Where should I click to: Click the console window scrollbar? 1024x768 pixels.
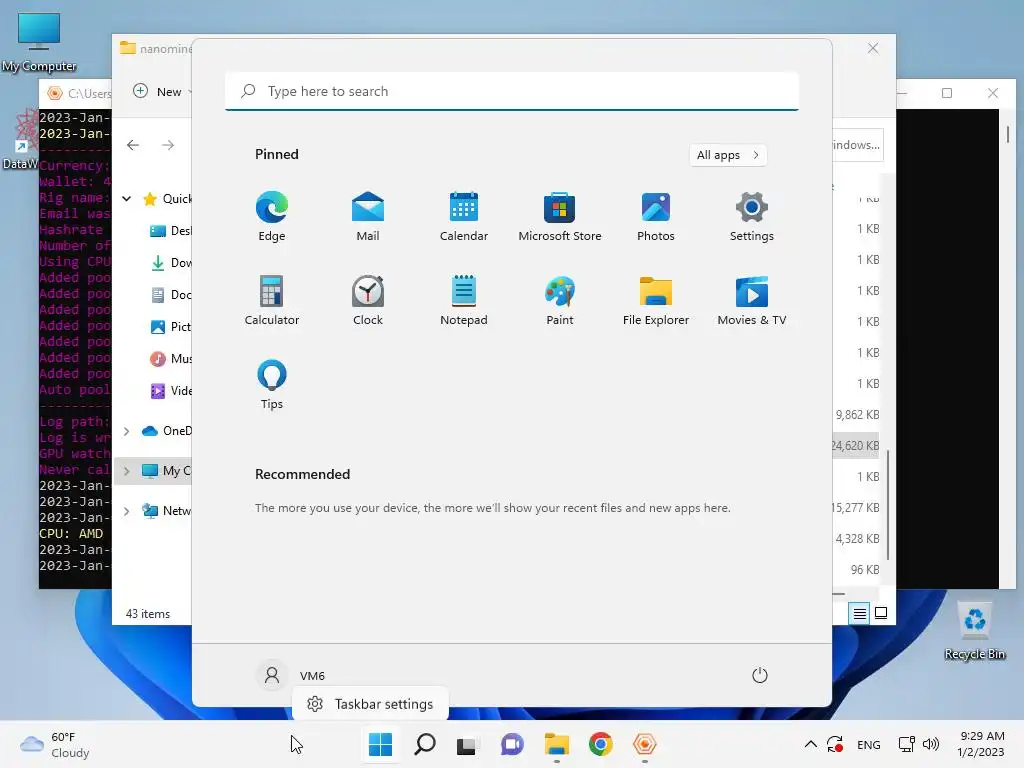pyautogui.click(x=1008, y=134)
